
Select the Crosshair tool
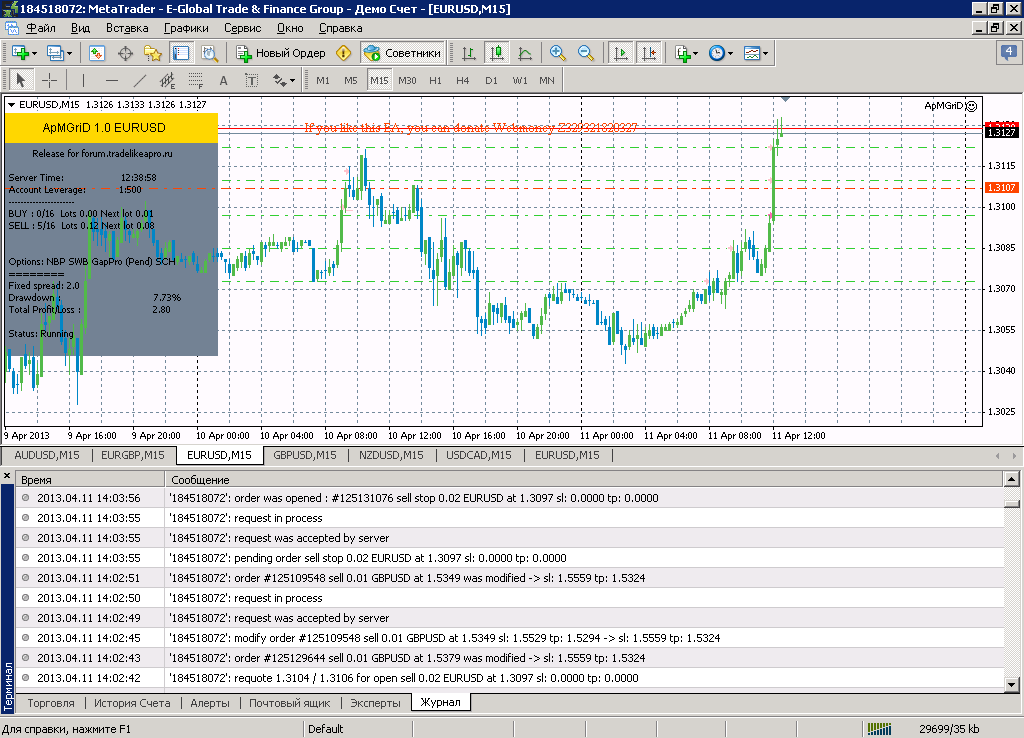click(49, 80)
